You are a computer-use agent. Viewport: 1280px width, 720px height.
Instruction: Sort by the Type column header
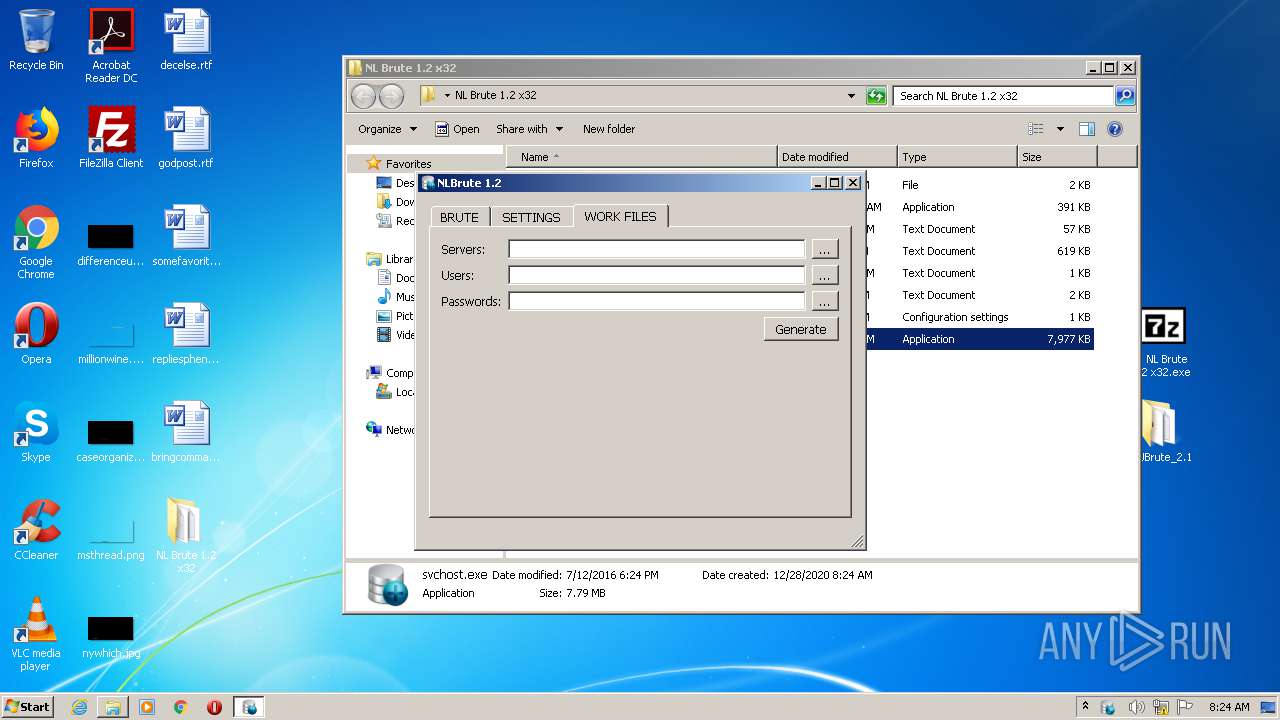click(x=956, y=157)
